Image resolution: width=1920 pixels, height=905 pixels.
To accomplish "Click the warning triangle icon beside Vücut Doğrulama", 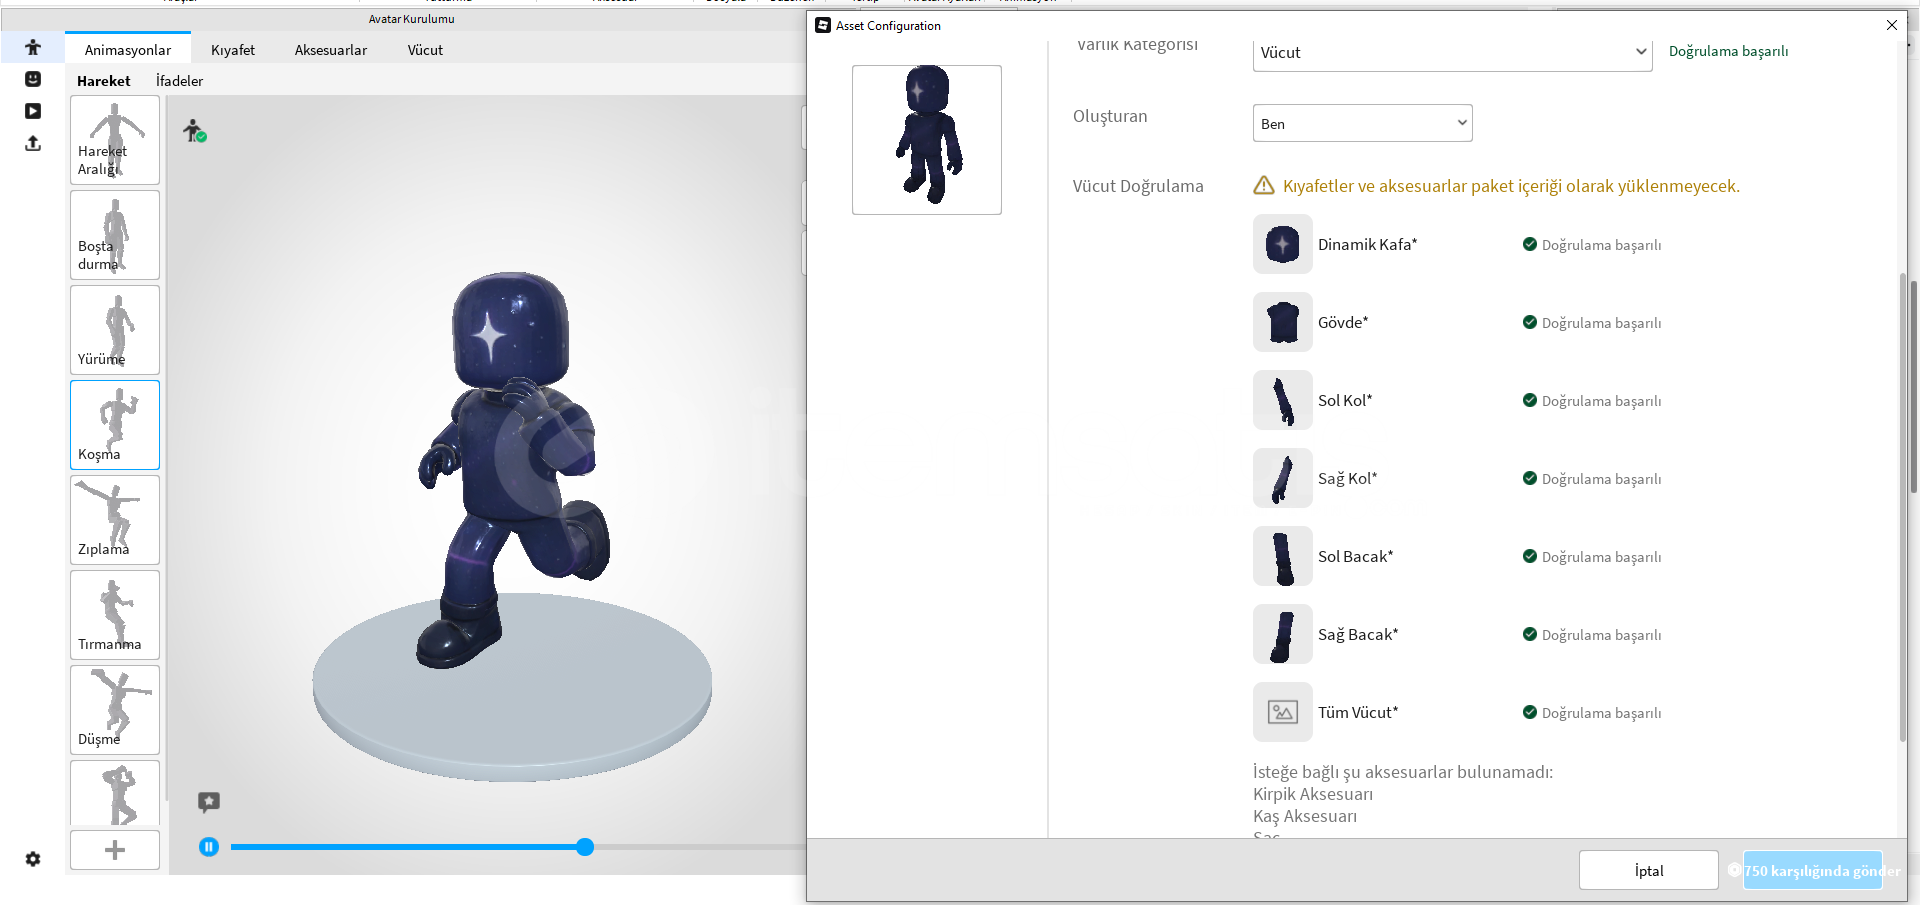I will 1264,185.
